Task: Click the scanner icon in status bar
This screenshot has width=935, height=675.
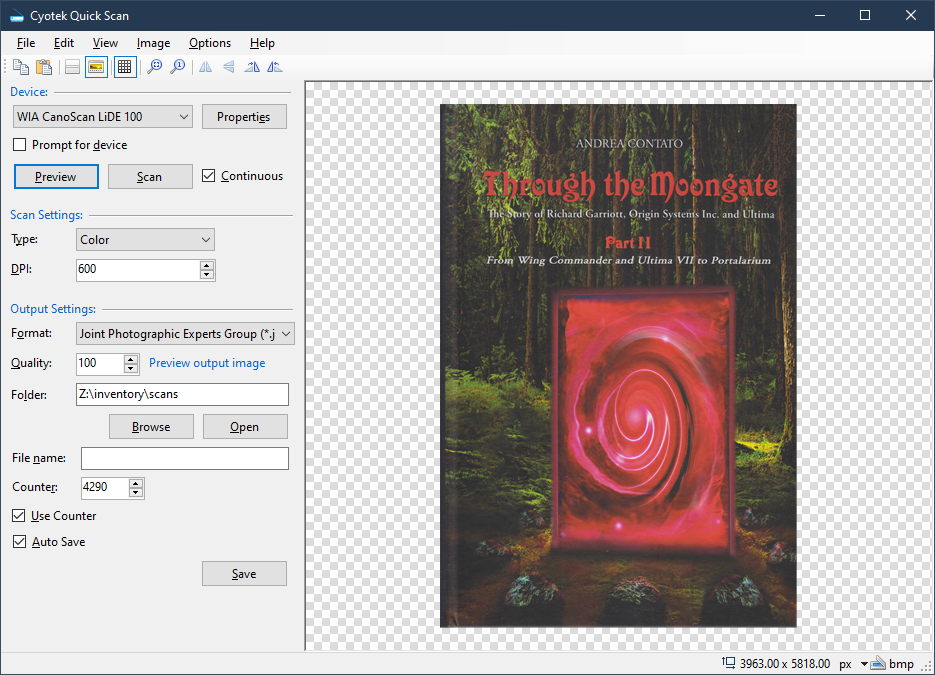Action: [x=878, y=663]
